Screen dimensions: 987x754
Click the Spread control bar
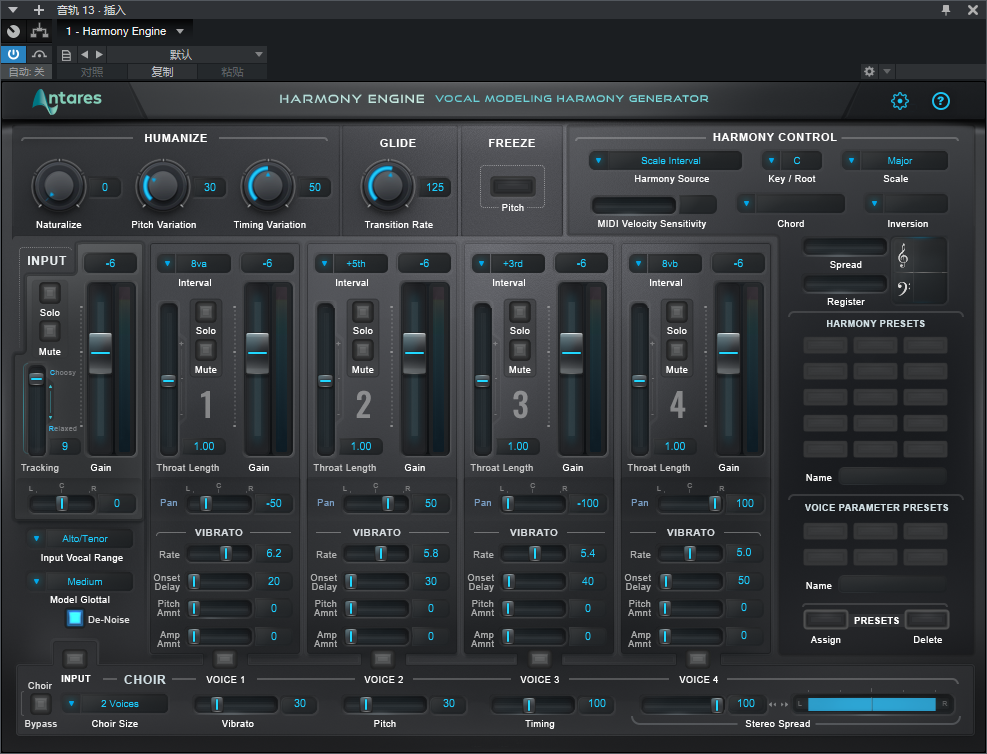click(x=845, y=246)
